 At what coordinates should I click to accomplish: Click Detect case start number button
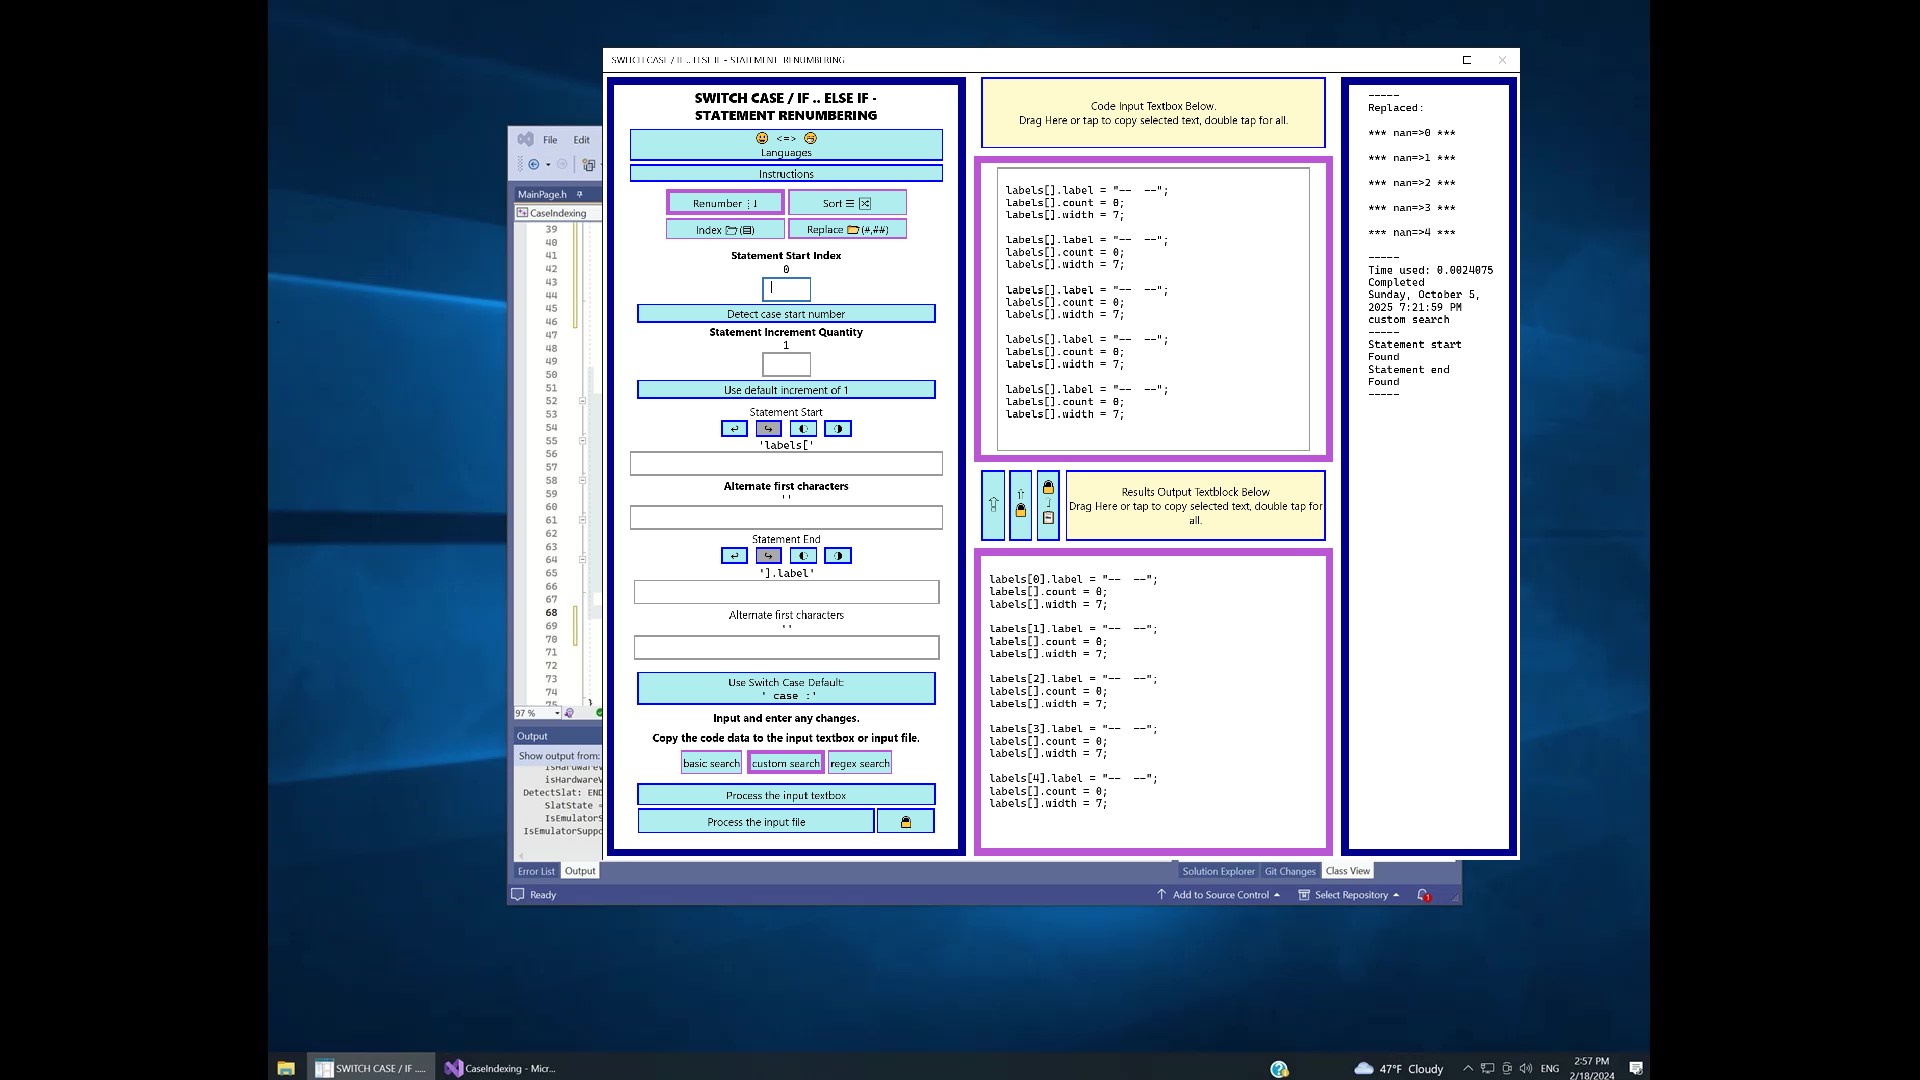tap(786, 314)
